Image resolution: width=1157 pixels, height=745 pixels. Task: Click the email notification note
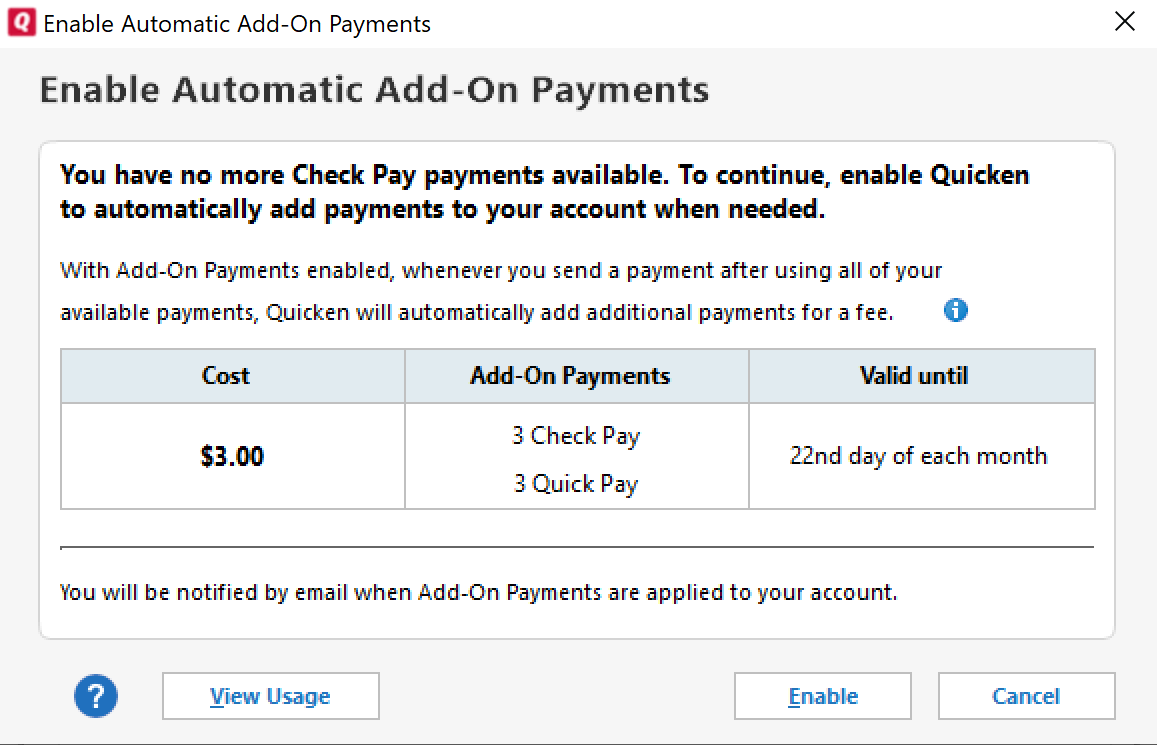(x=478, y=592)
